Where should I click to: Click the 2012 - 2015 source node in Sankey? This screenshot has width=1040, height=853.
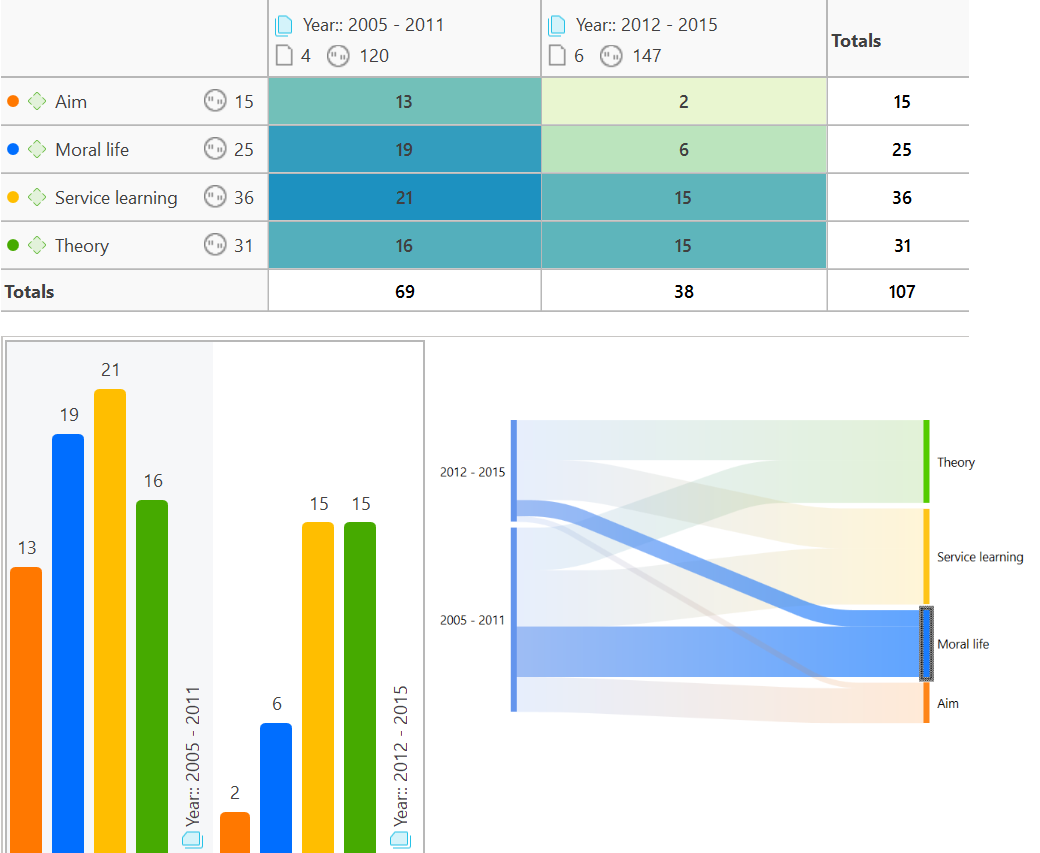514,470
